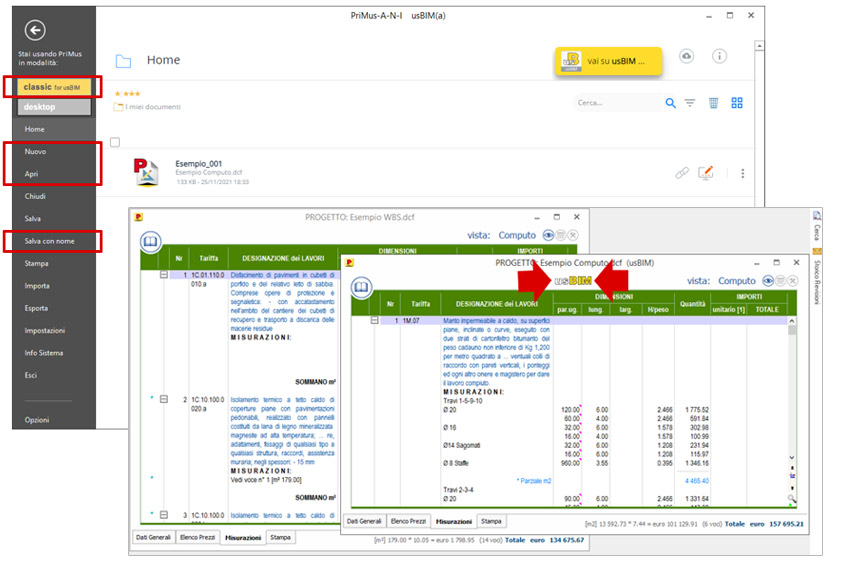
Task: Toggle eye visibility icon in Esempio Computo window
Action: (x=769, y=281)
